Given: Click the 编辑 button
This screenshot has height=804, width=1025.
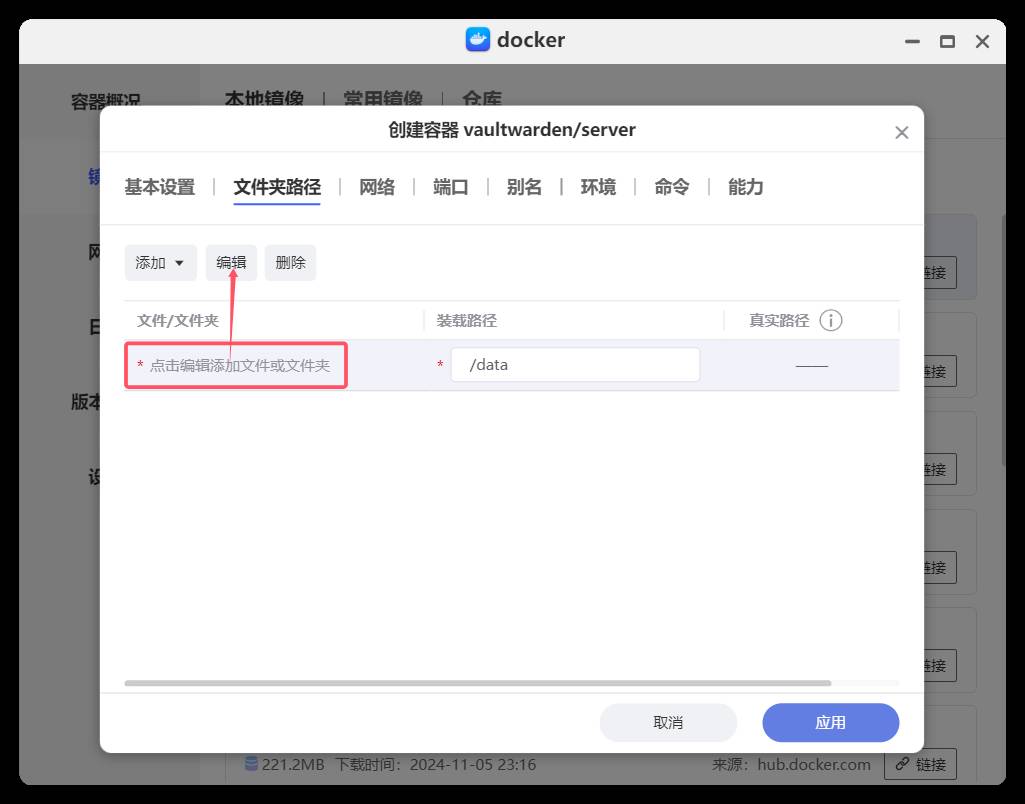Looking at the screenshot, I should [x=231, y=263].
